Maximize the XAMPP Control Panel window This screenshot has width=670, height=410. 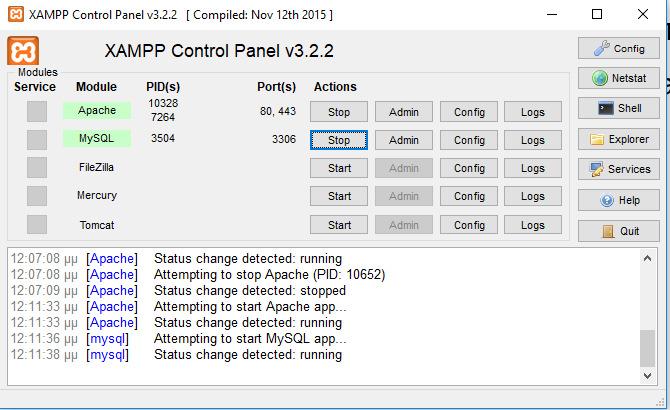tap(597, 14)
